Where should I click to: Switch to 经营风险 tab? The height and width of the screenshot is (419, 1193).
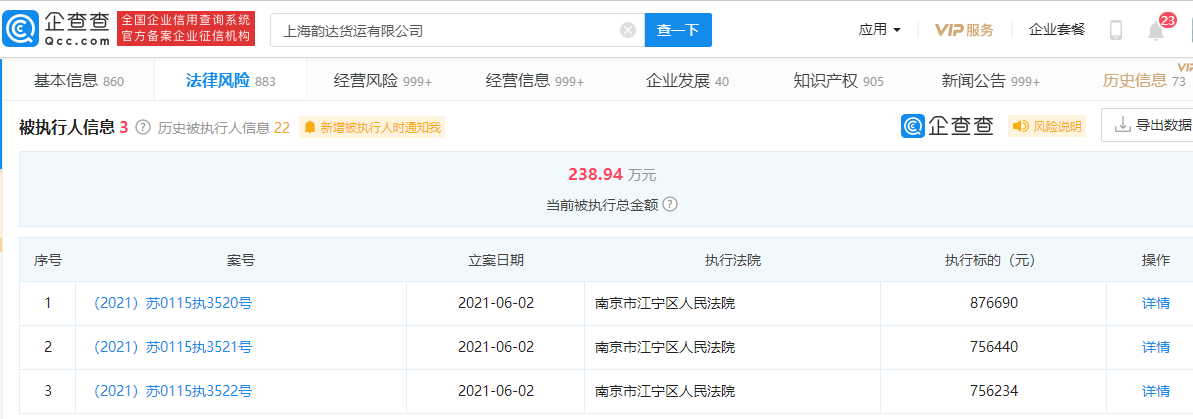click(383, 81)
